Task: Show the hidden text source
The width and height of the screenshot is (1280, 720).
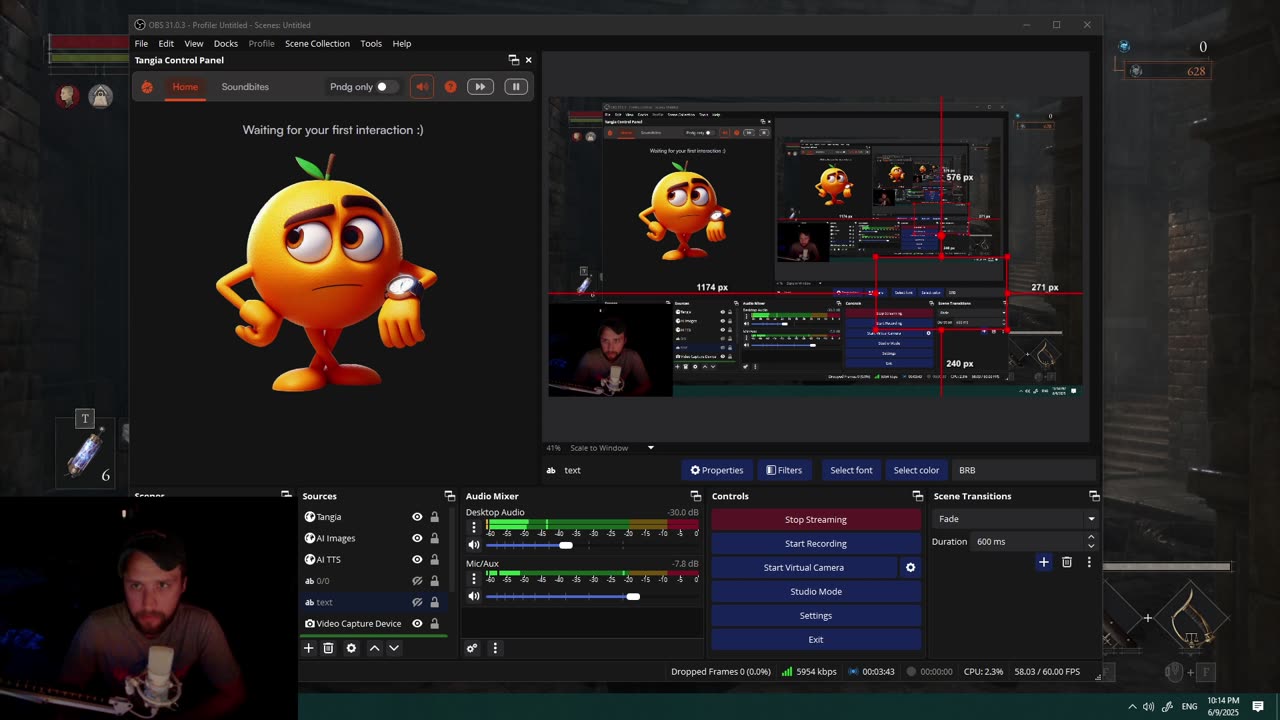Action: point(417,602)
